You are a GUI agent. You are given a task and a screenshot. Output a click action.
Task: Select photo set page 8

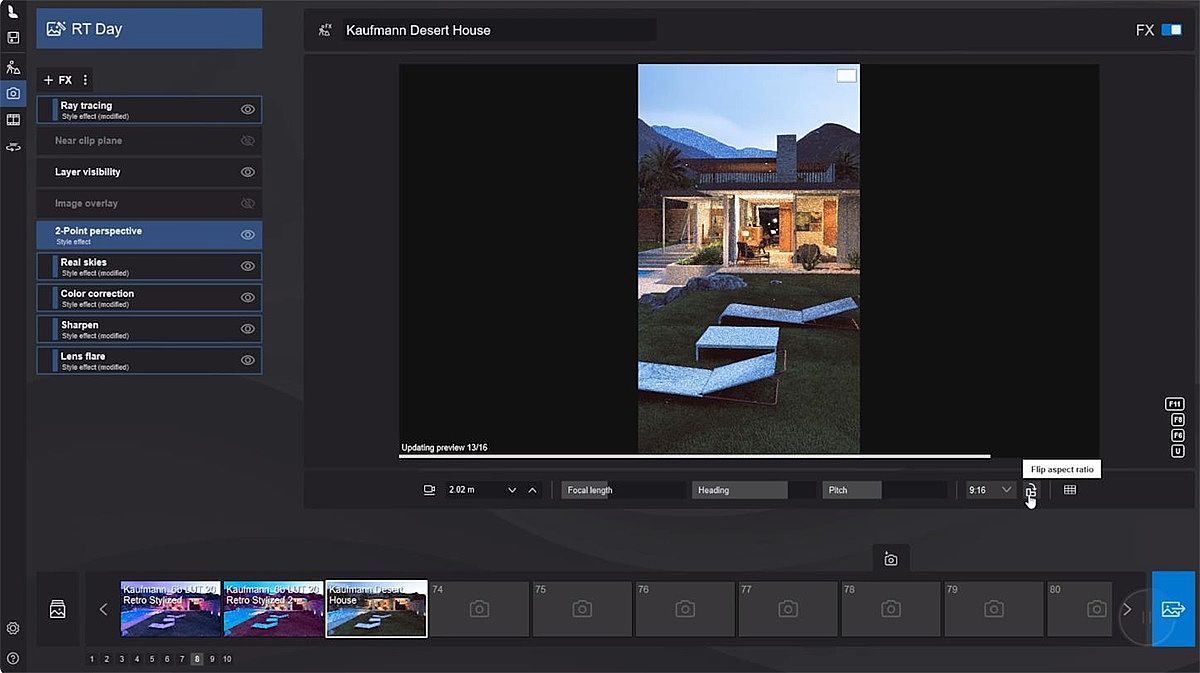click(x=197, y=659)
